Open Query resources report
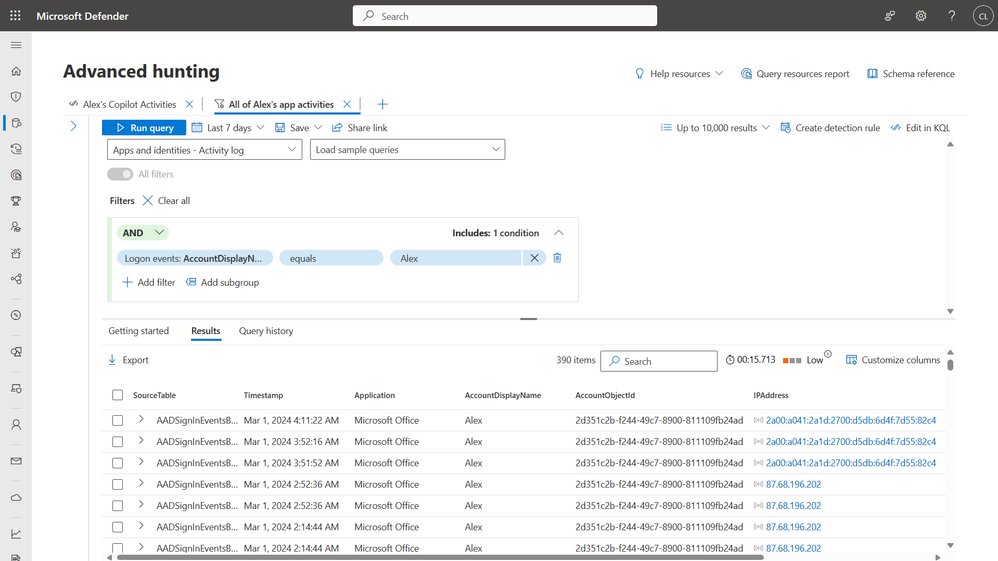This screenshot has width=998, height=561. tap(794, 74)
